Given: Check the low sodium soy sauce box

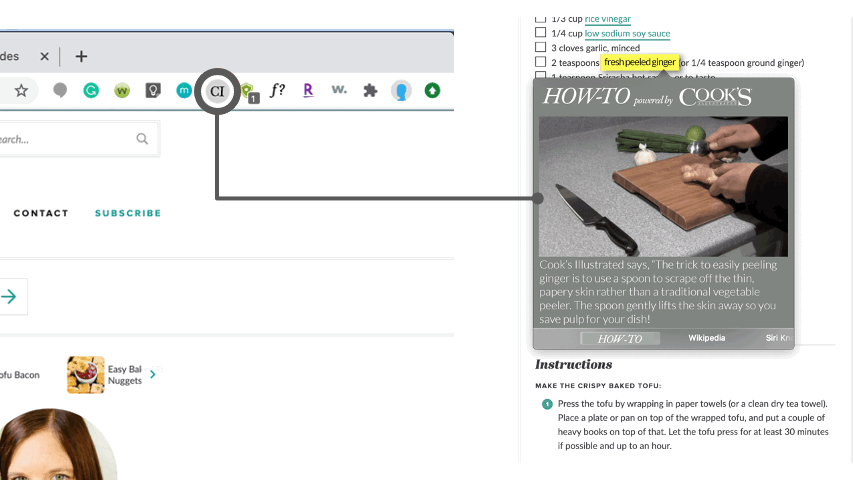Looking at the screenshot, I should [x=540, y=33].
